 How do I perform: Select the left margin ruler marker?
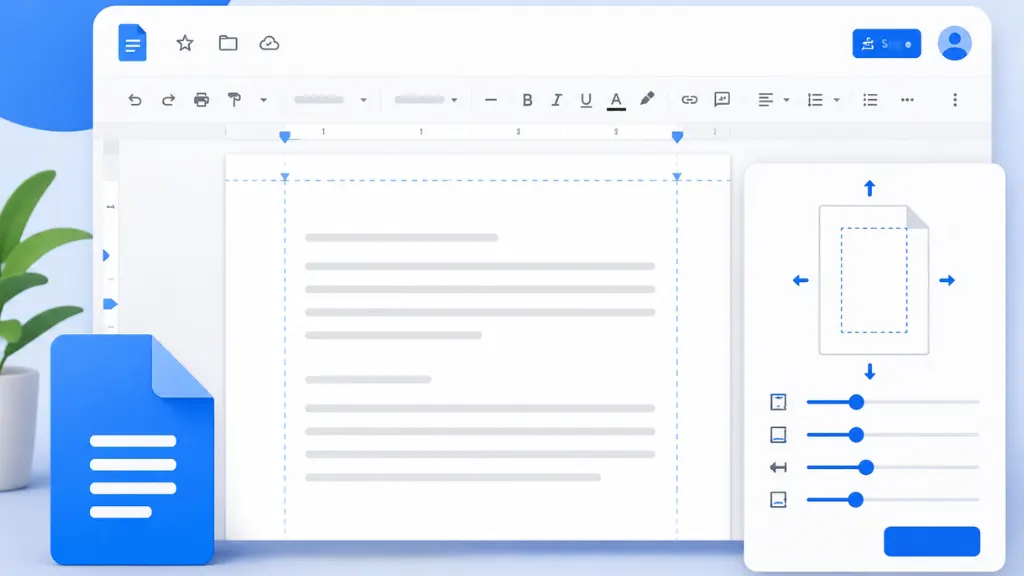tap(285, 136)
